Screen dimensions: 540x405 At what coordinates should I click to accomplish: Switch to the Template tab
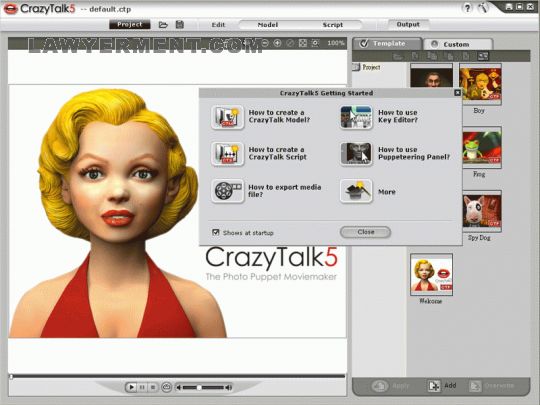386,44
